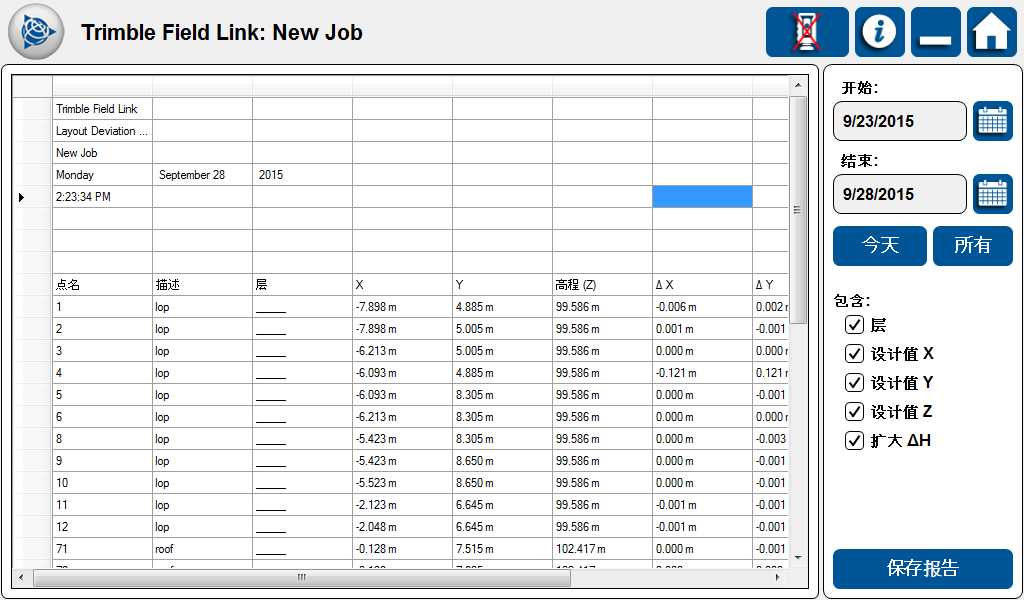The height and width of the screenshot is (600, 1024).
Task: Select point name cell '12'
Action: (x=103, y=527)
